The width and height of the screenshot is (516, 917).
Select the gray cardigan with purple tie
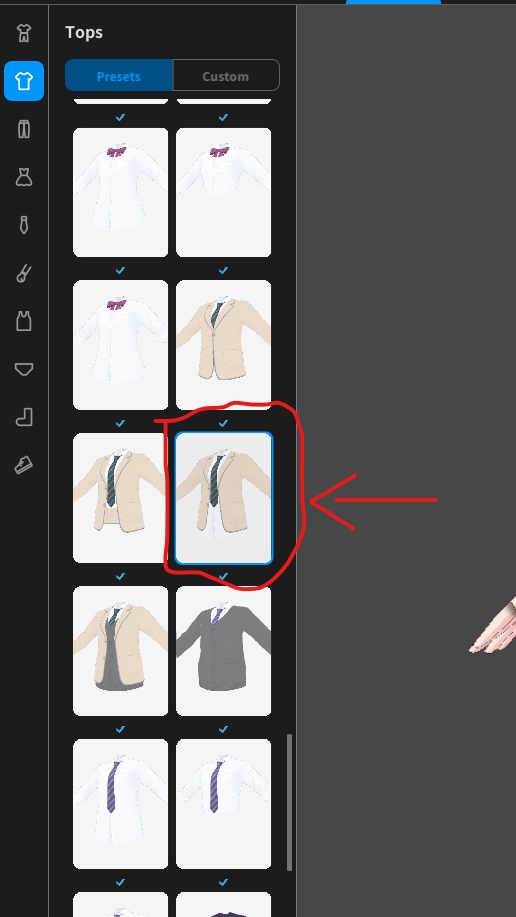[x=223, y=651]
